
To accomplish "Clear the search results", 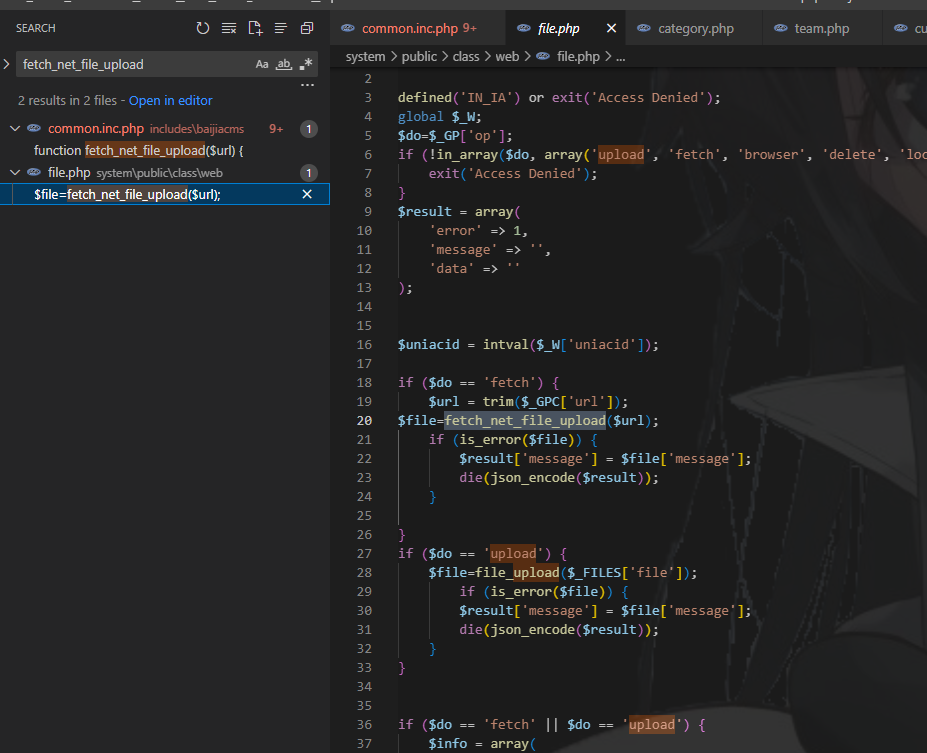I will tap(229, 29).
